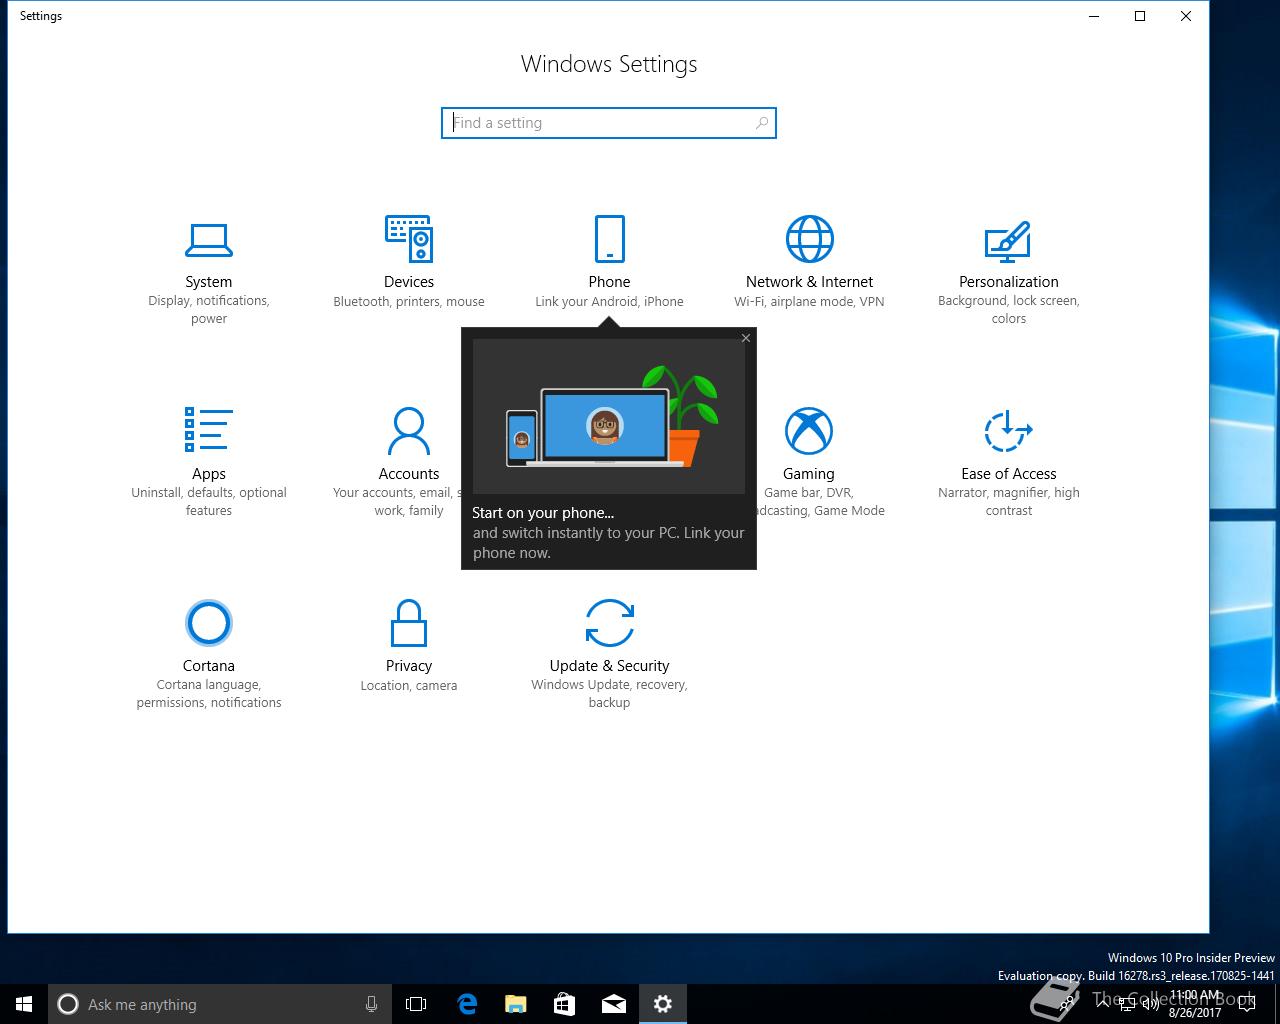Open Task View on taskbar
This screenshot has height=1024, width=1280.
click(x=416, y=1004)
